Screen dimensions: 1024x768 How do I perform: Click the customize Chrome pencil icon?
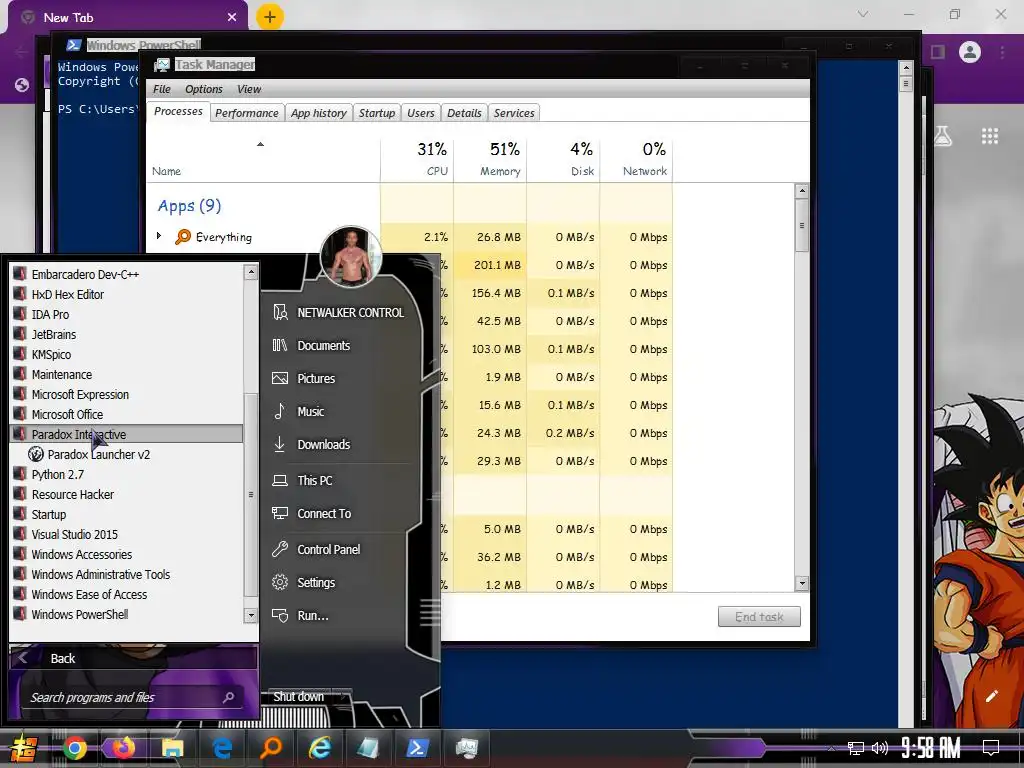991,696
